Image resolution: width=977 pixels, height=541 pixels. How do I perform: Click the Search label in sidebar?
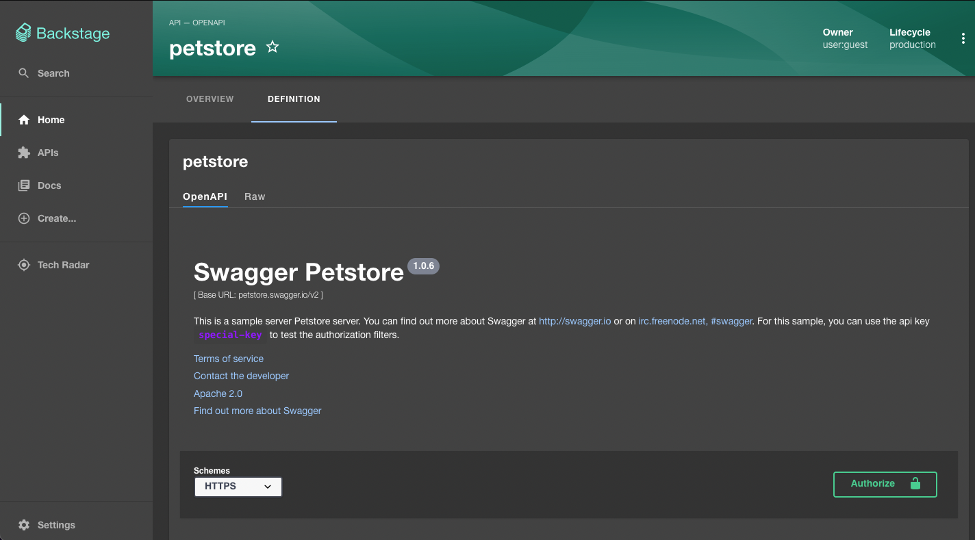pyautogui.click(x=53, y=74)
